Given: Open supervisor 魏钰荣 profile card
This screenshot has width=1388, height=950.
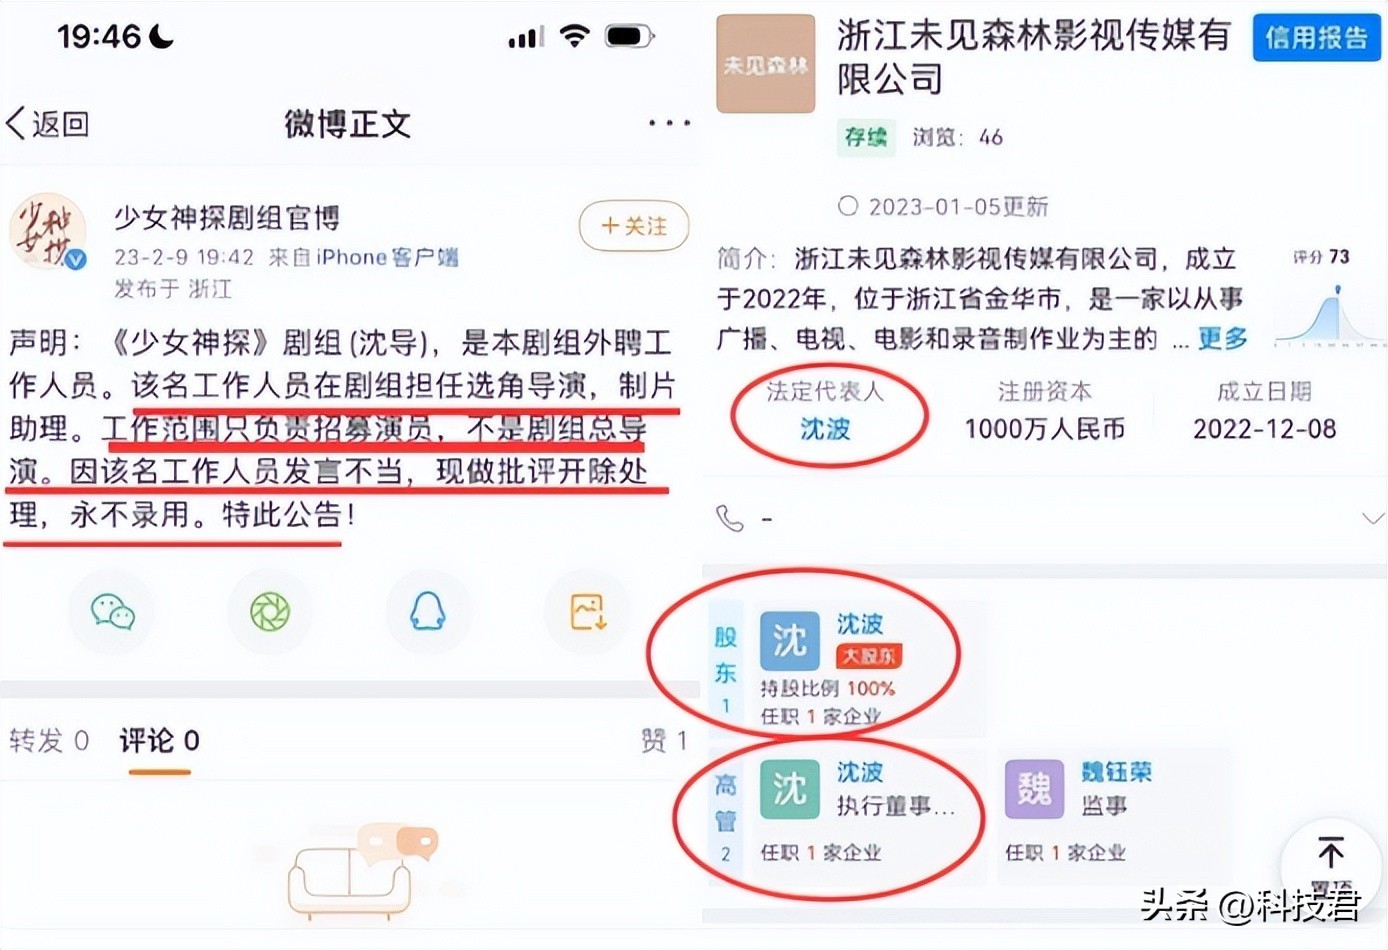Looking at the screenshot, I should [1111, 810].
